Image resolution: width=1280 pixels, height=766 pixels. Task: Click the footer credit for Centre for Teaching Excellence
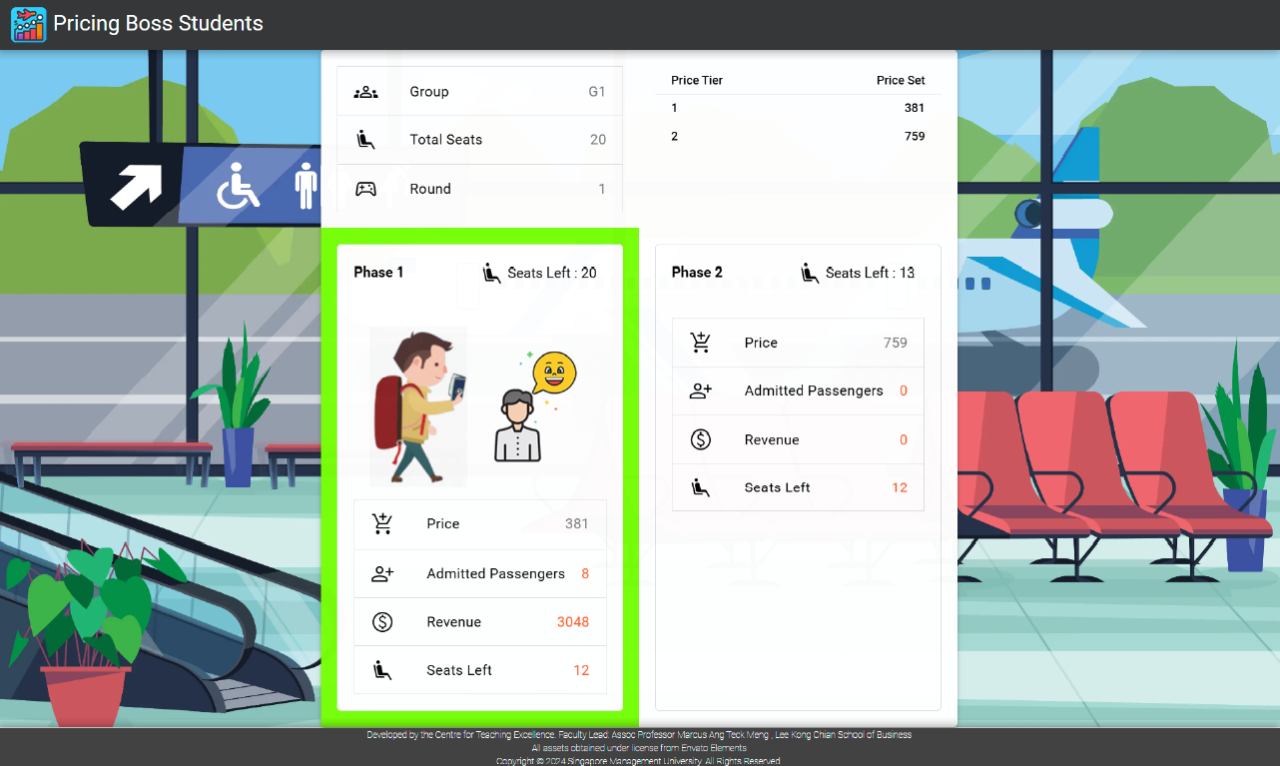[639, 735]
